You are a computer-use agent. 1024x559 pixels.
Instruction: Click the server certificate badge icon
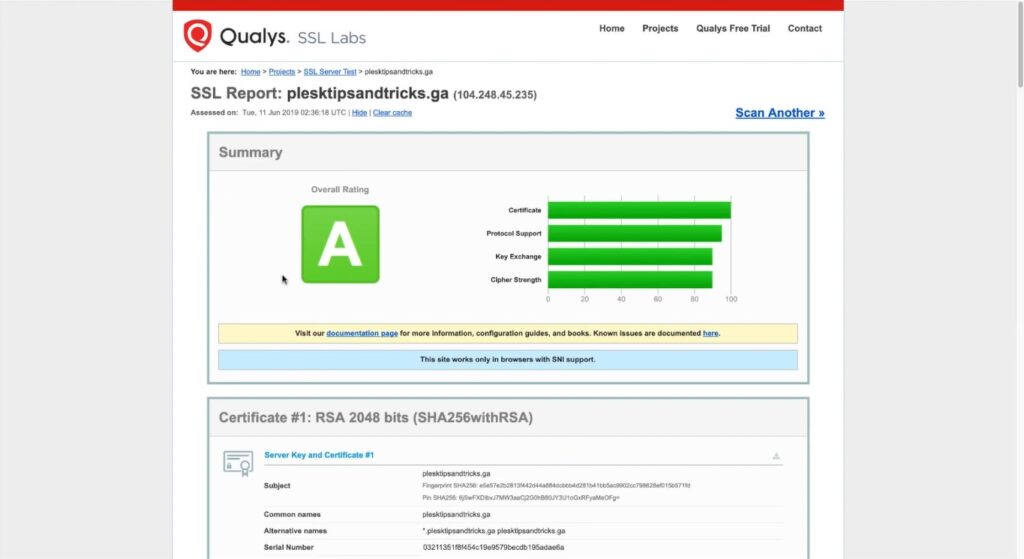[x=238, y=463]
